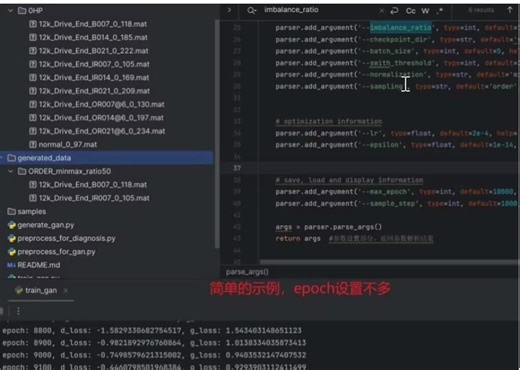Click line number 37 in gutter
Screen dimensions: 520x370
pos(237,168)
